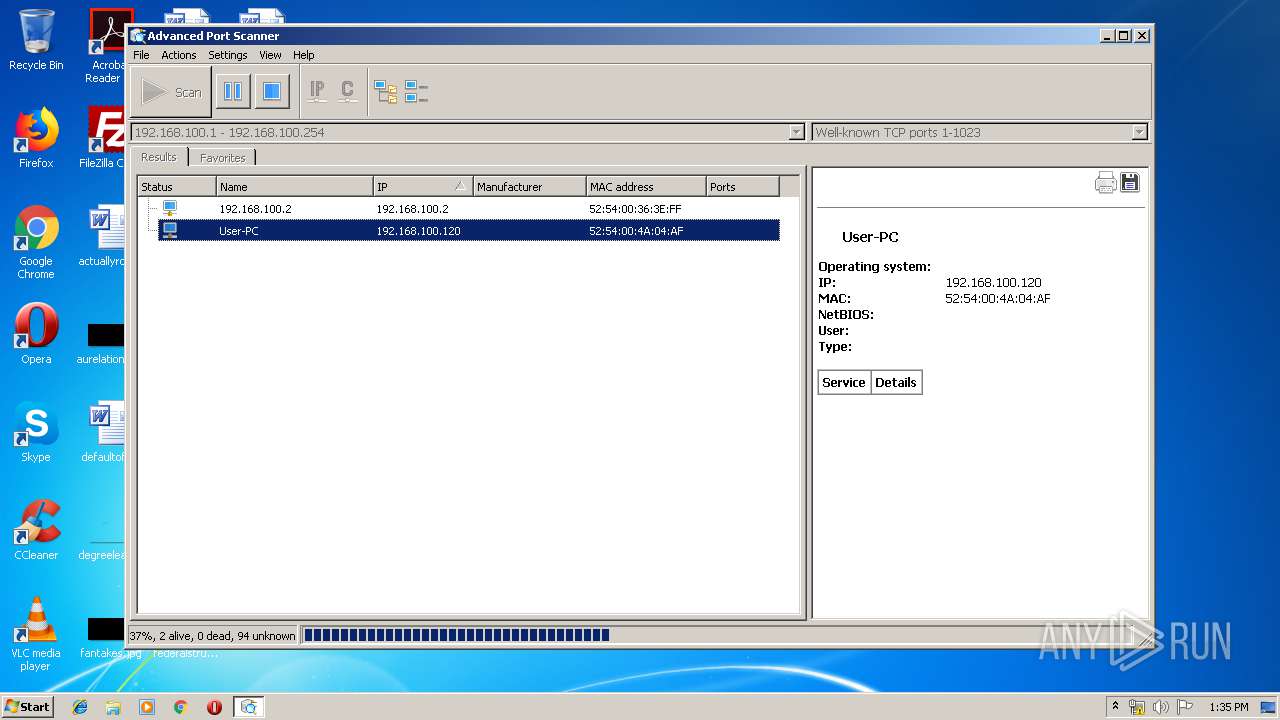This screenshot has height=720, width=1280.
Task: Click the taskbar clock 1:35 PM
Action: click(x=1228, y=707)
